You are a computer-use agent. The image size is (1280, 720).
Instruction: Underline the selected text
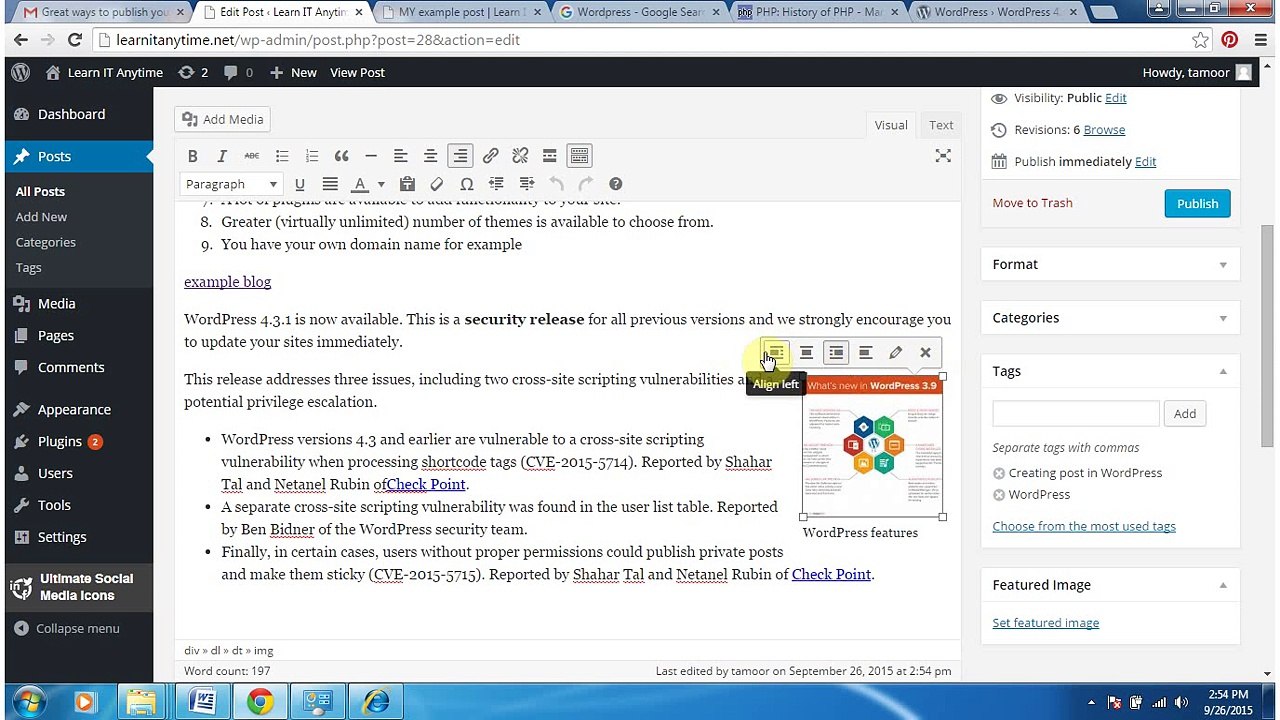299,184
